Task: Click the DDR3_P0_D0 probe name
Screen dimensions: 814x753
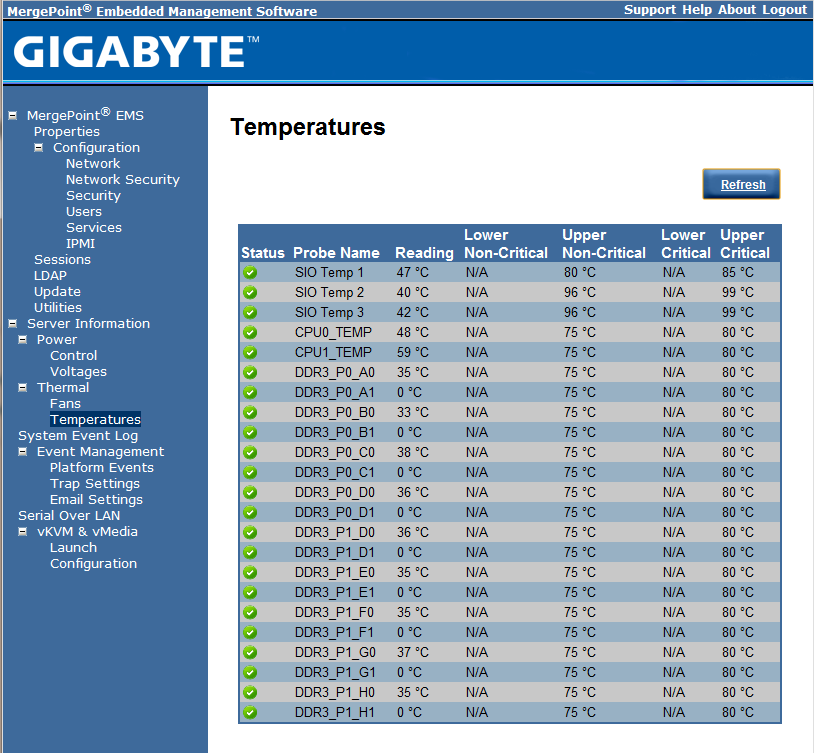Action: point(335,492)
